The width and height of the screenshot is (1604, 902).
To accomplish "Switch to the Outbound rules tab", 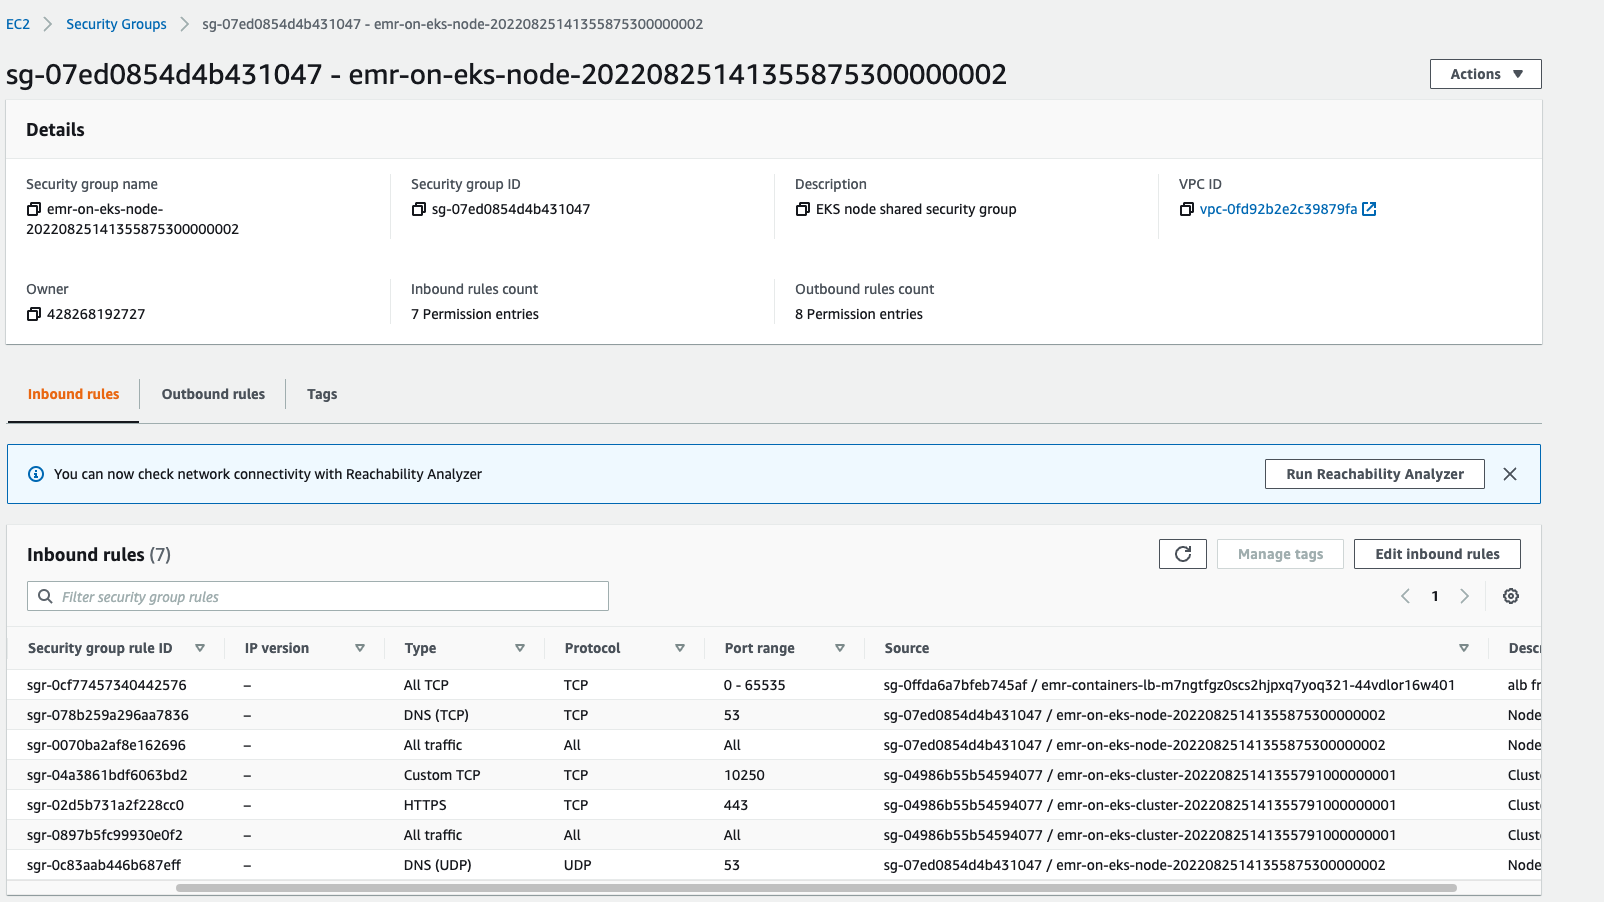I will (212, 393).
